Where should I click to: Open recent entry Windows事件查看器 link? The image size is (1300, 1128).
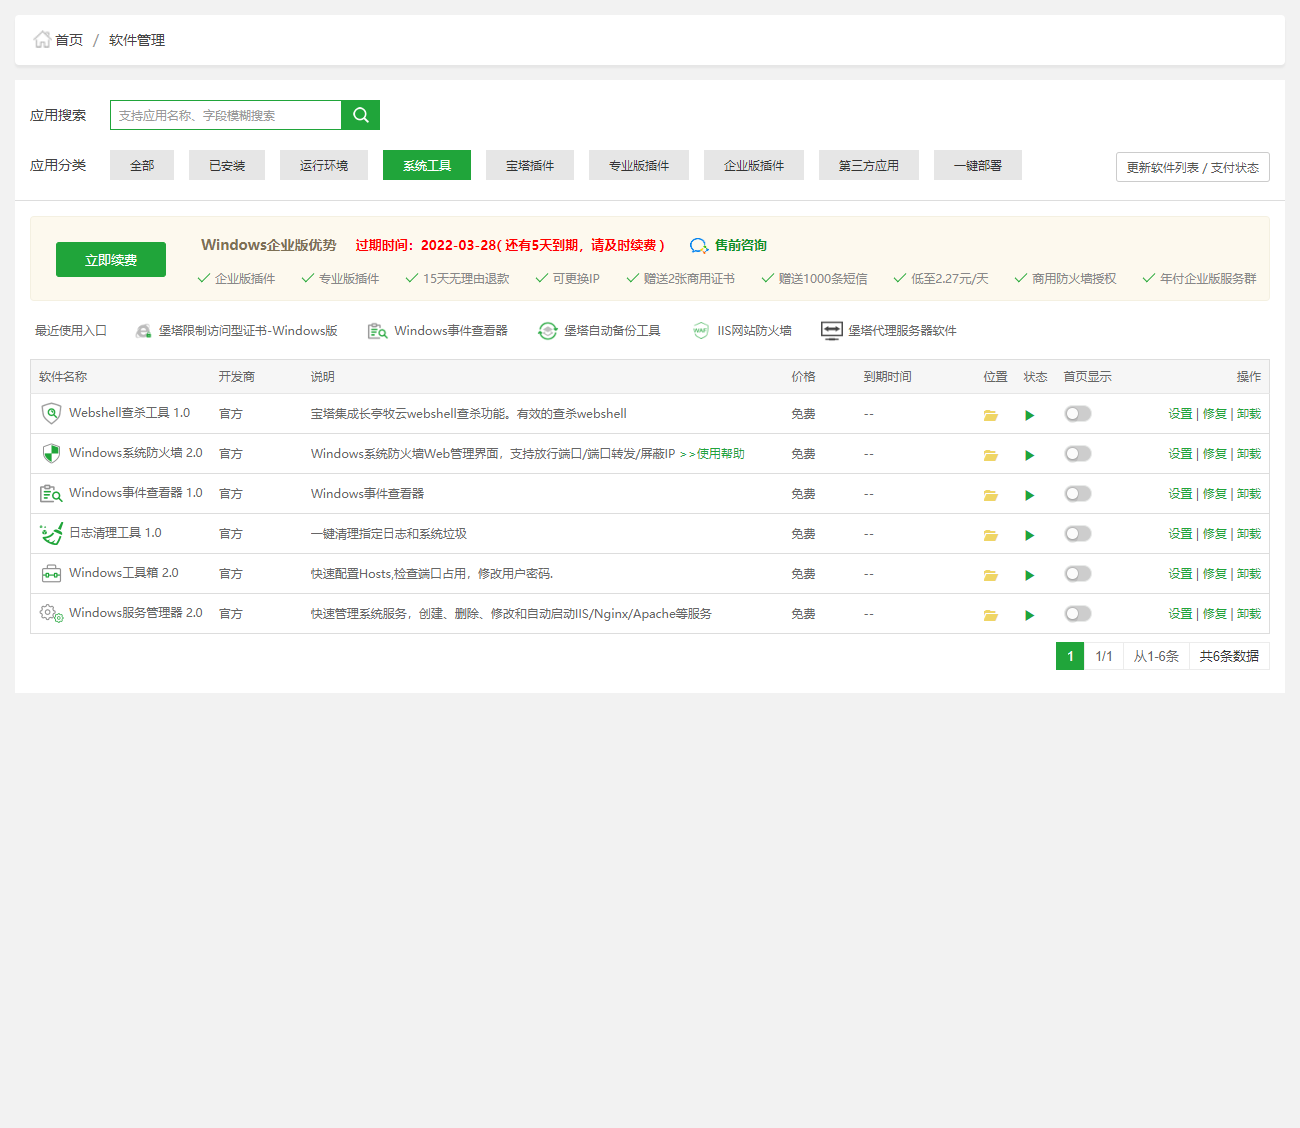pyautogui.click(x=438, y=331)
